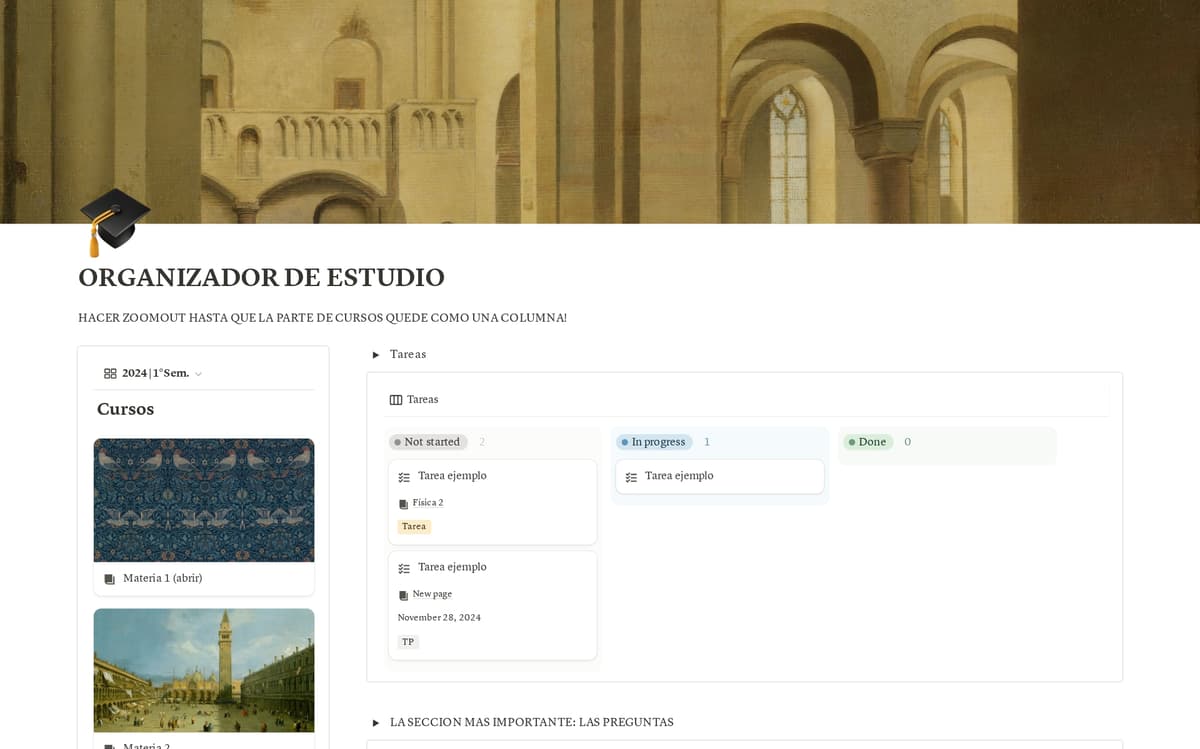1200x749 pixels.
Task: Click the gallery view icon beside "2024 | 1°Sem."
Action: click(110, 373)
